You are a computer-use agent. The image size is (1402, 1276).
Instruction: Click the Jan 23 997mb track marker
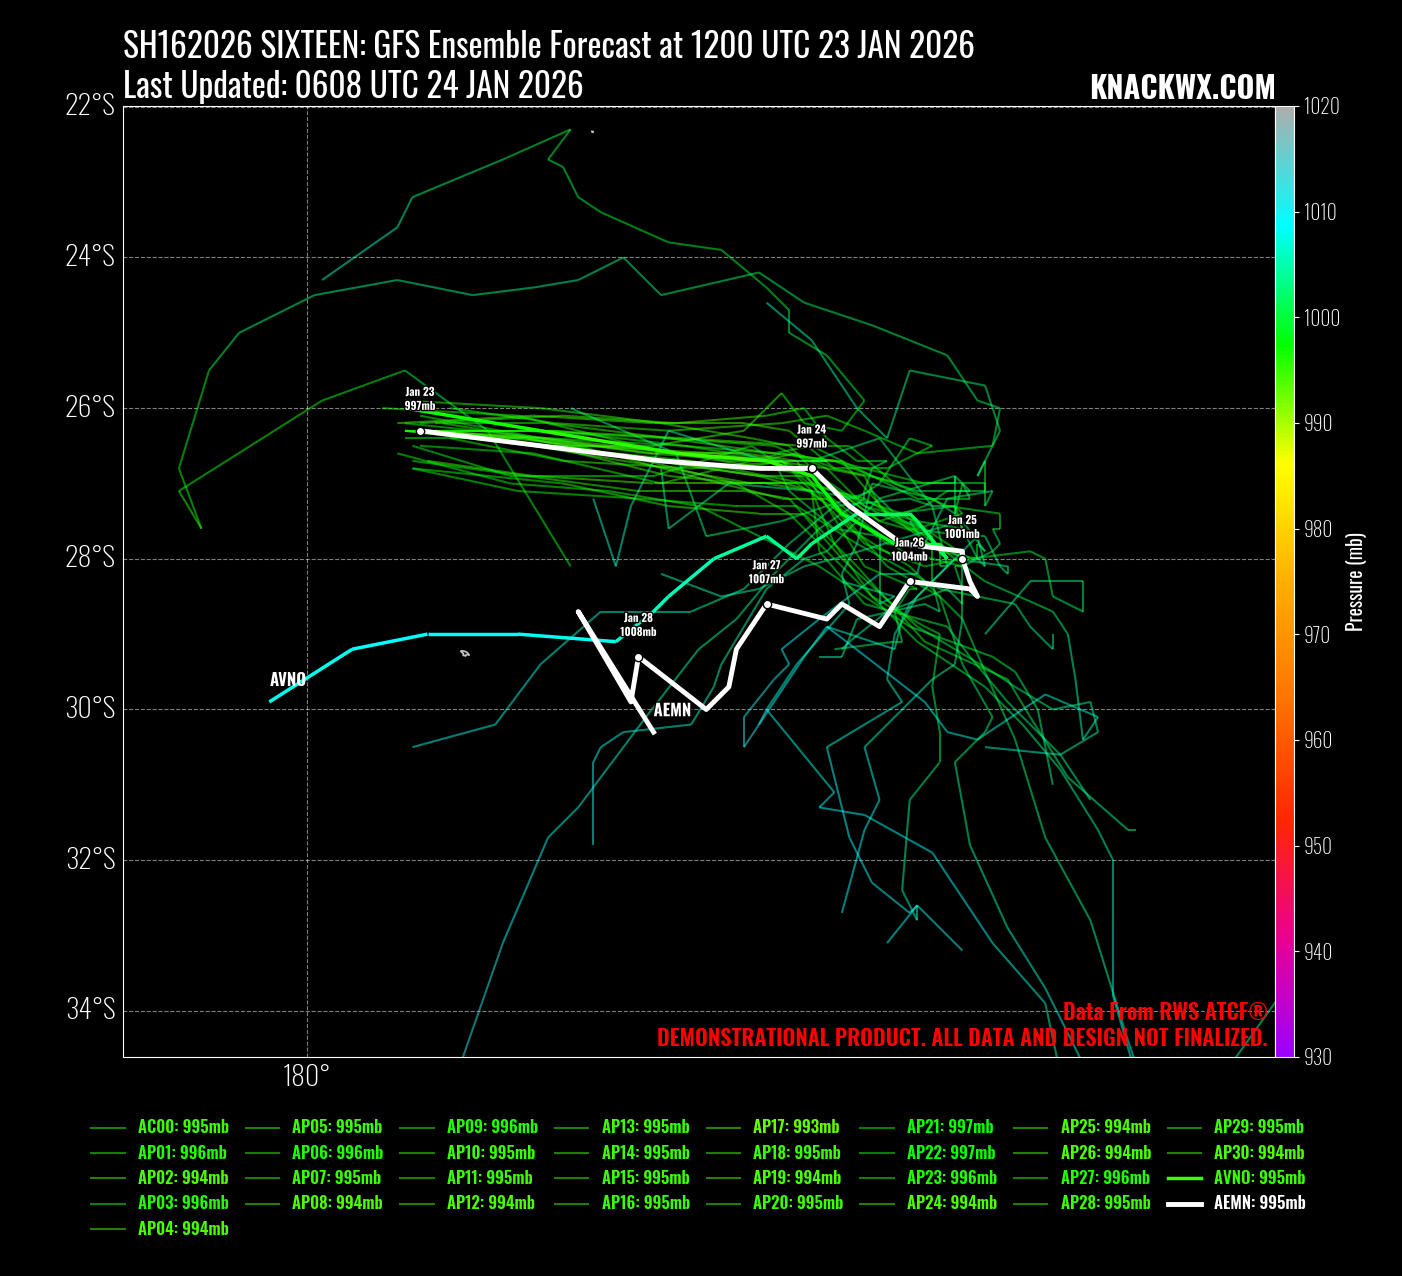coord(420,431)
